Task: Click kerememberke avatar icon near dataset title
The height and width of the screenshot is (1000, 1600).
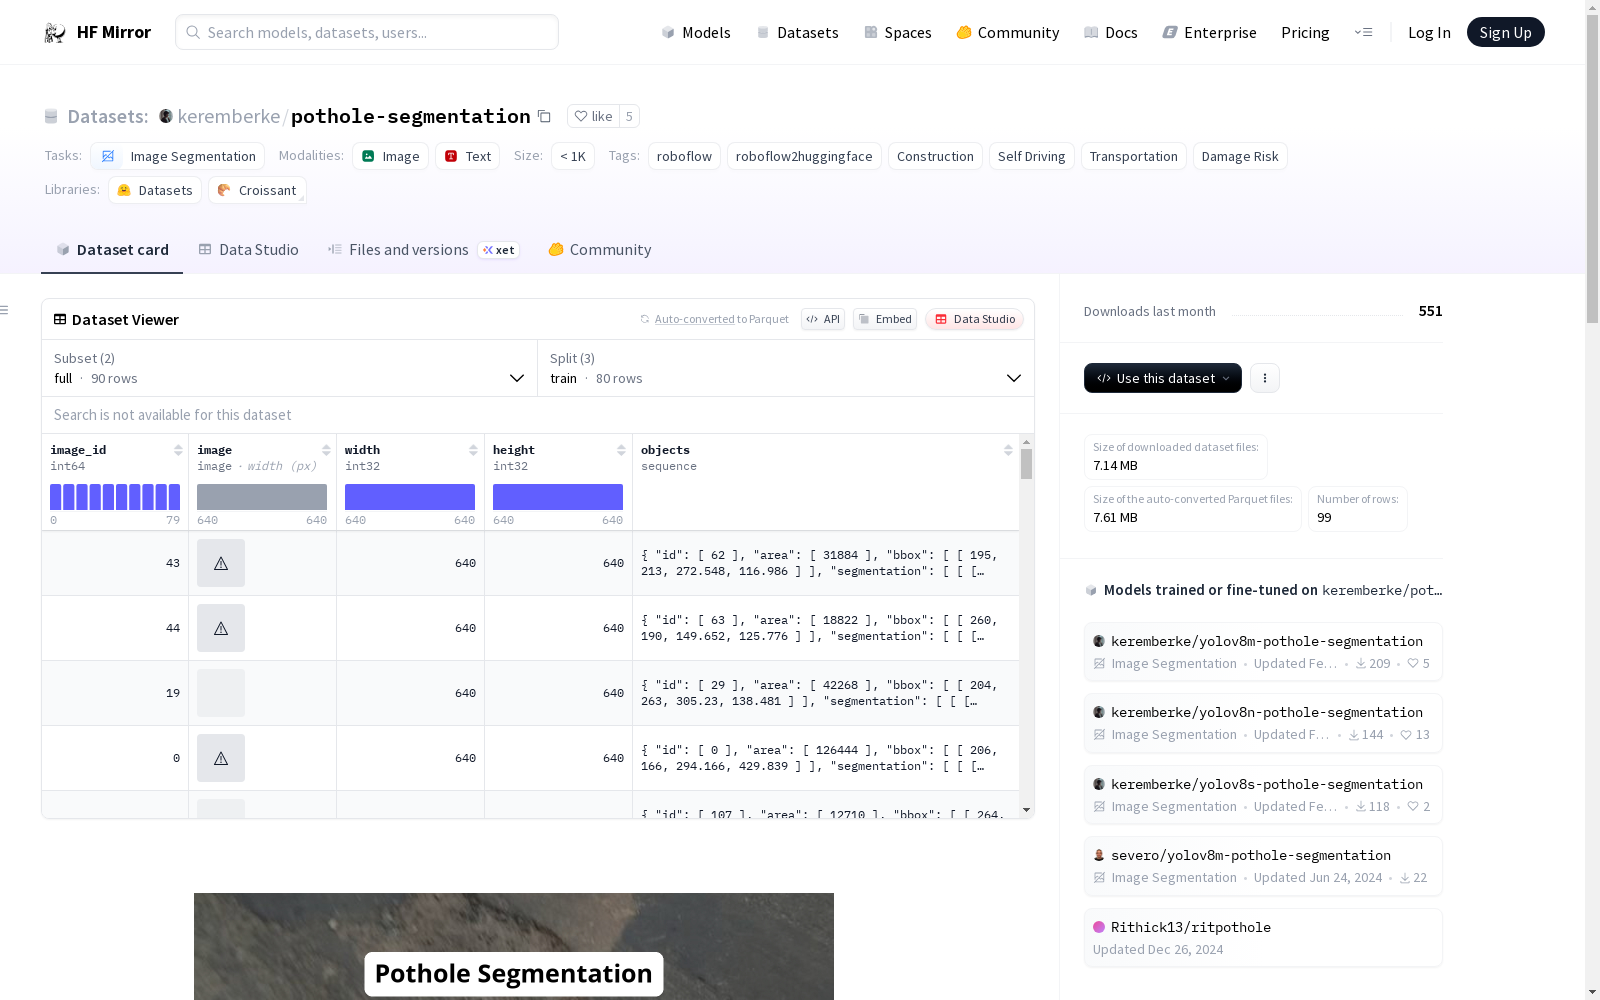Action: pos(166,116)
